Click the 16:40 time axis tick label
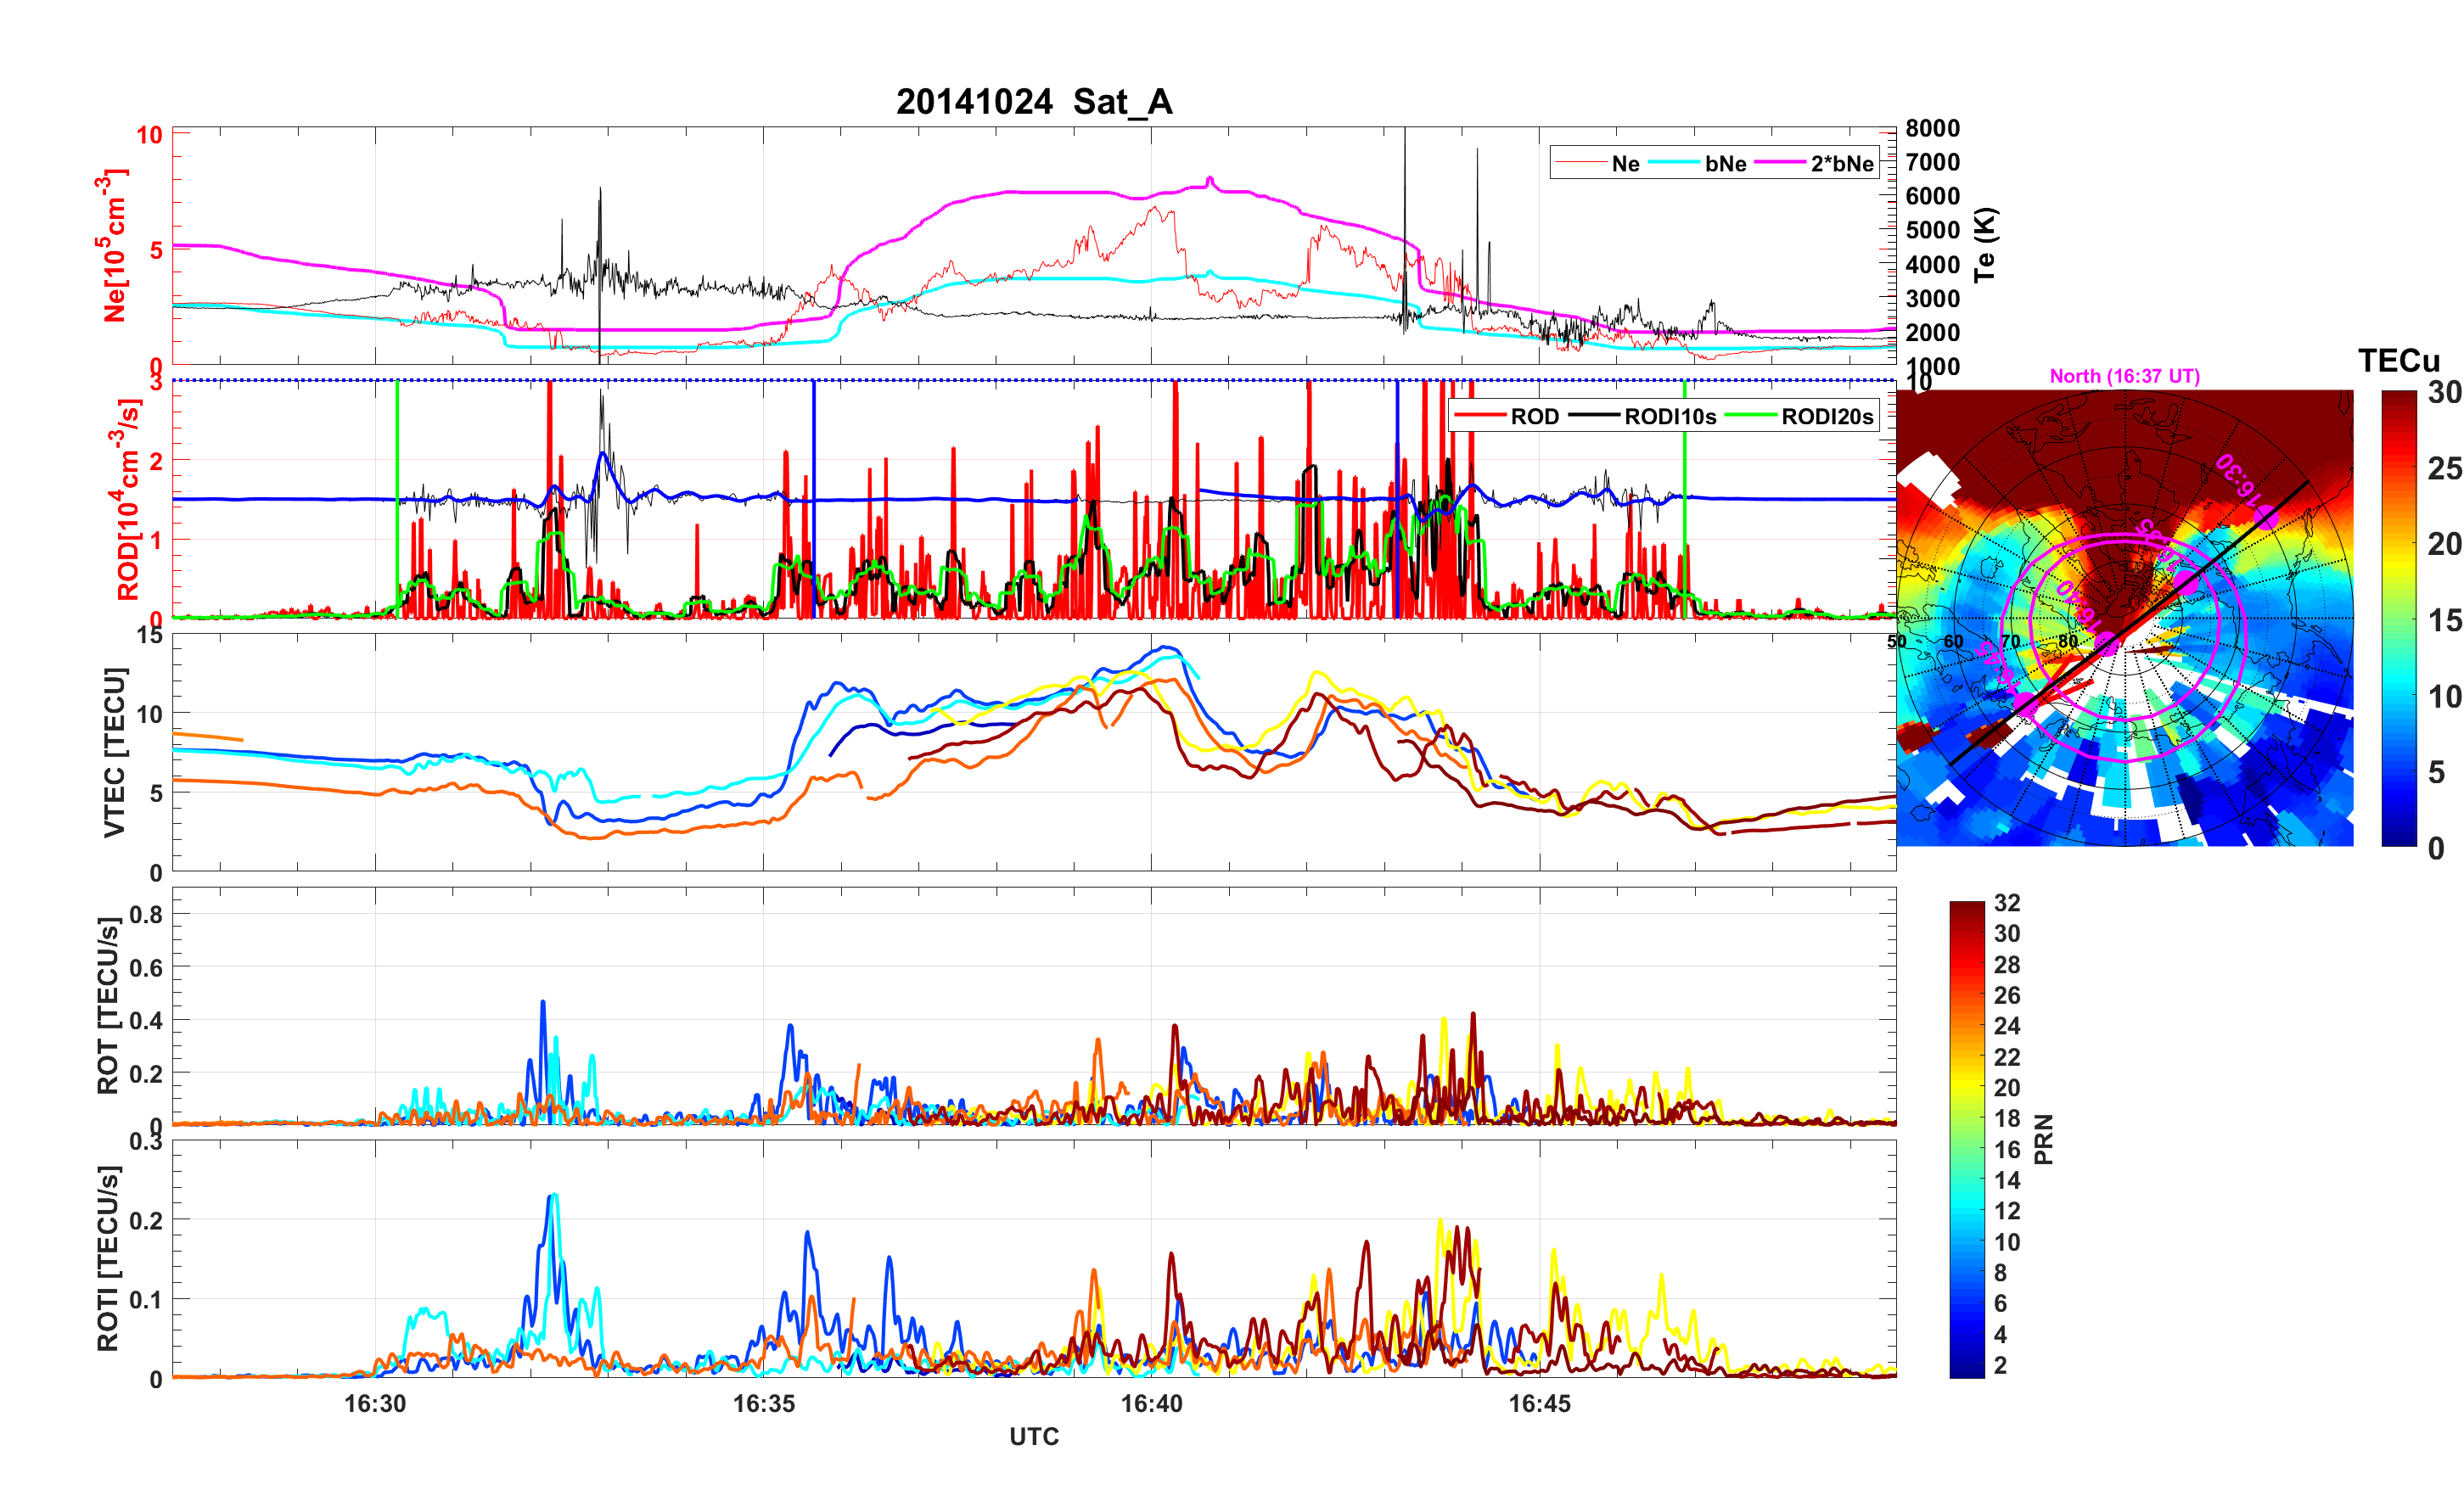The width and height of the screenshot is (2464, 1490). click(x=1151, y=1403)
